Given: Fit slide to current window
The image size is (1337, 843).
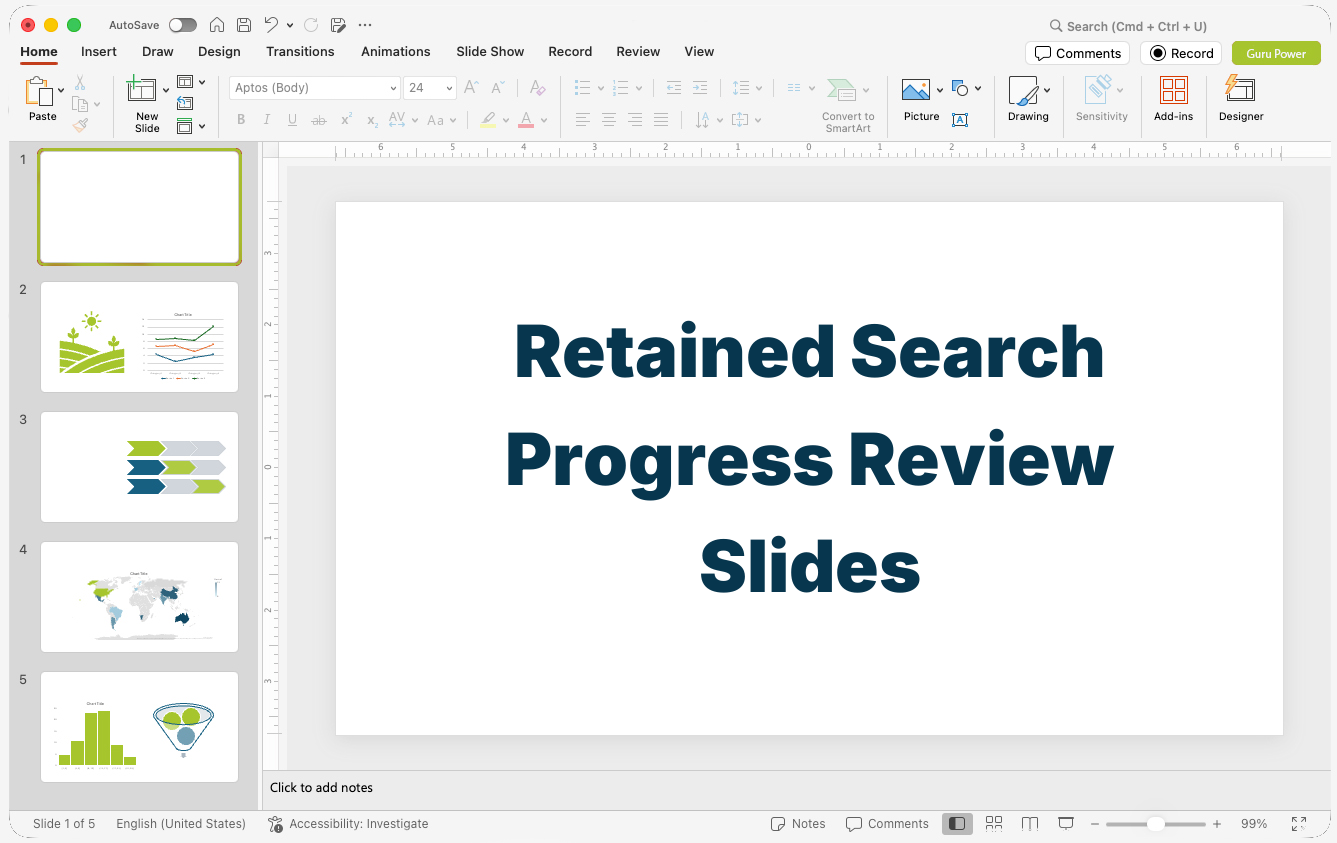Looking at the screenshot, I should tap(1299, 824).
